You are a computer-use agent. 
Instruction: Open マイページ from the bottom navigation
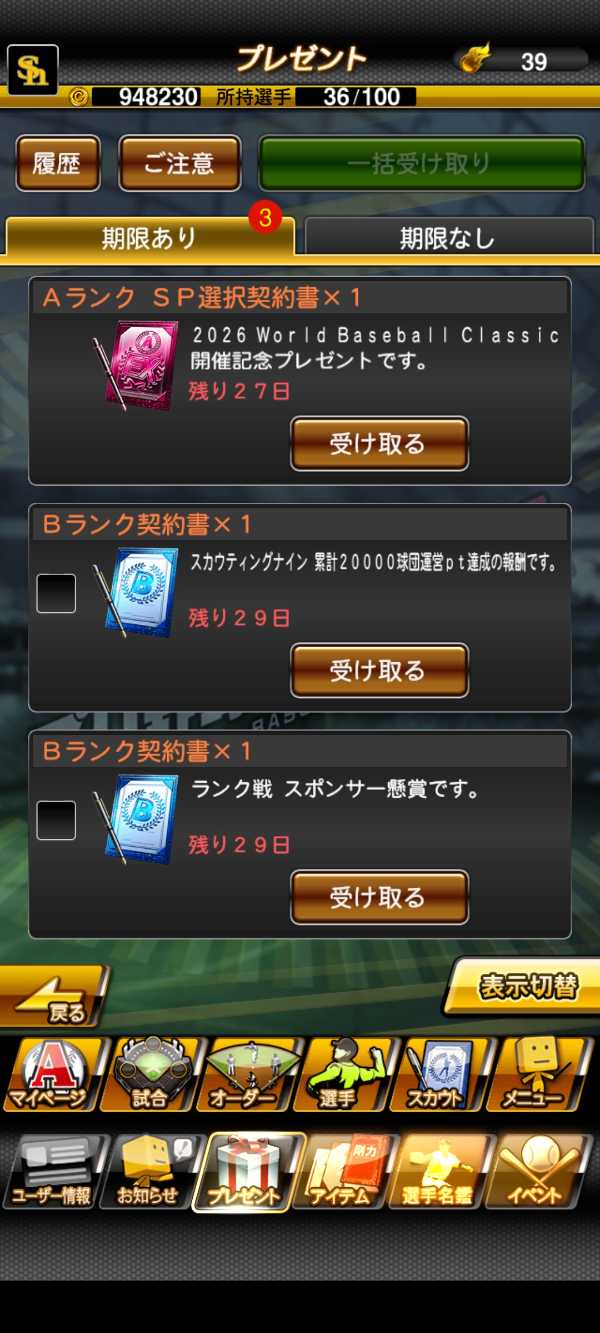coord(54,1075)
